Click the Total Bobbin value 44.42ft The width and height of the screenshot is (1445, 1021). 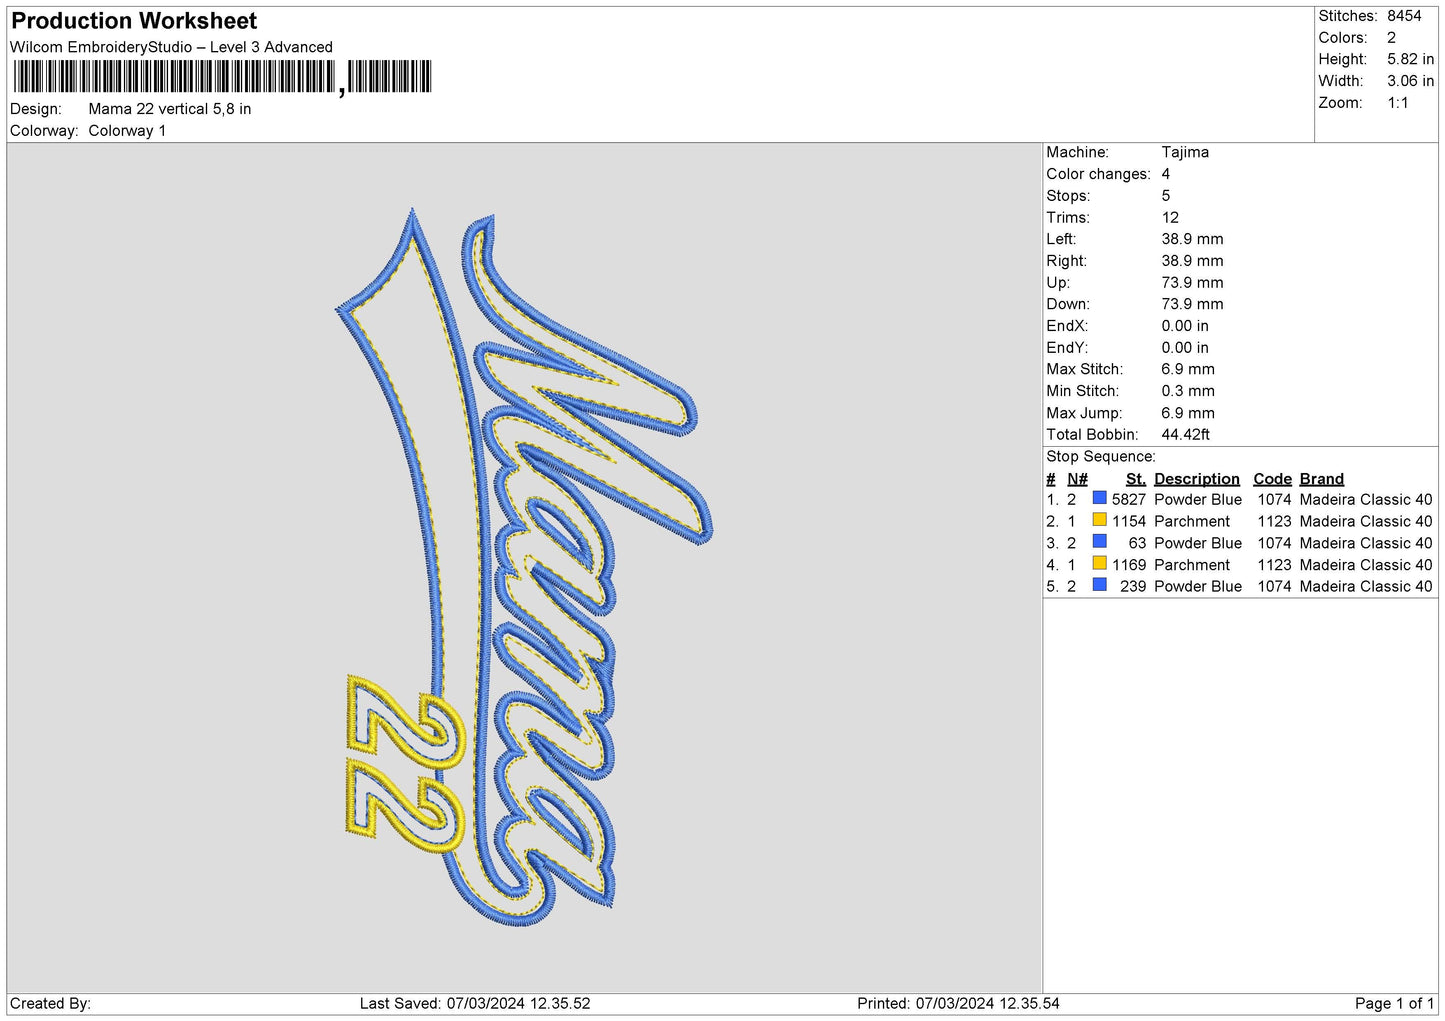click(1185, 435)
